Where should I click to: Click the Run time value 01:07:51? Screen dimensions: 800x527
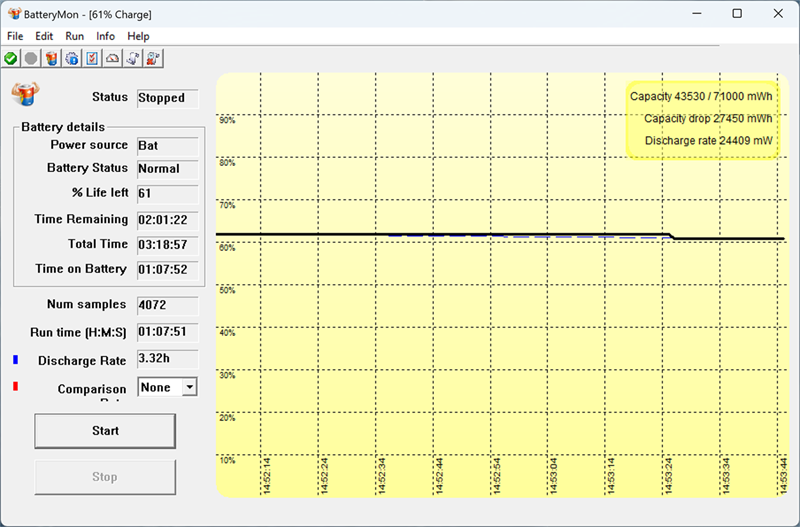click(168, 332)
